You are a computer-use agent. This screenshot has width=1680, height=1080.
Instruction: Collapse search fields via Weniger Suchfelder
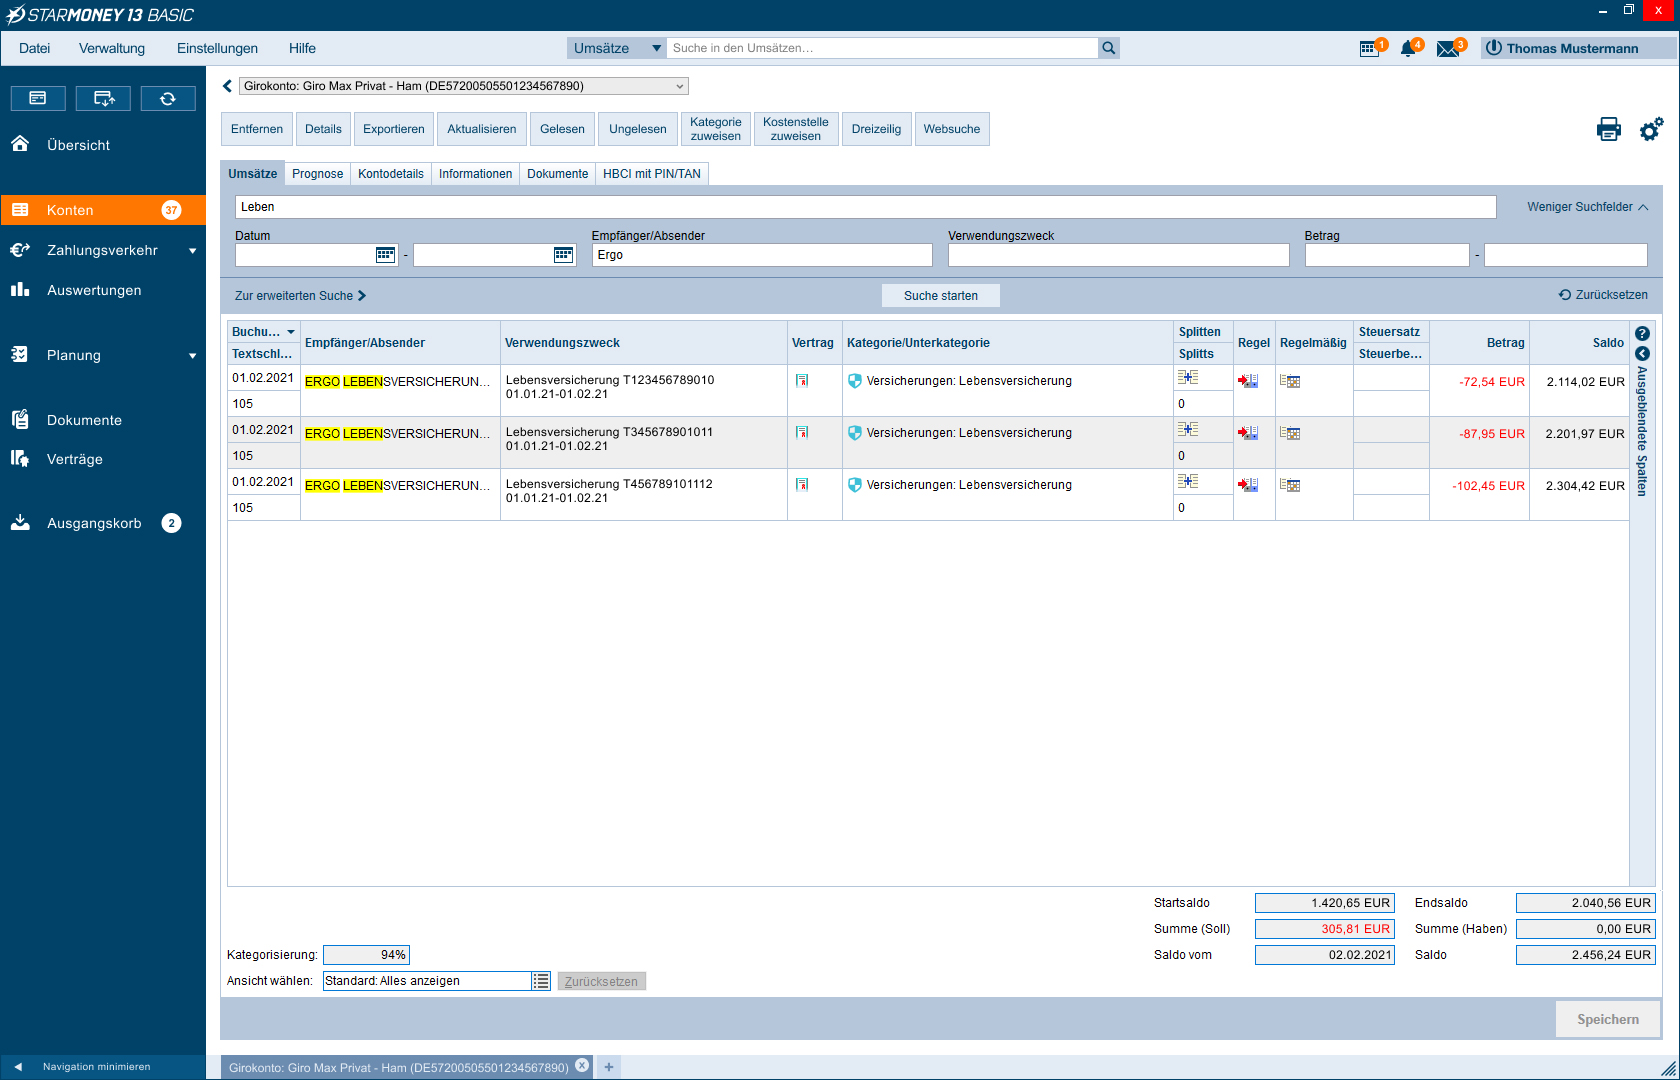point(1587,207)
